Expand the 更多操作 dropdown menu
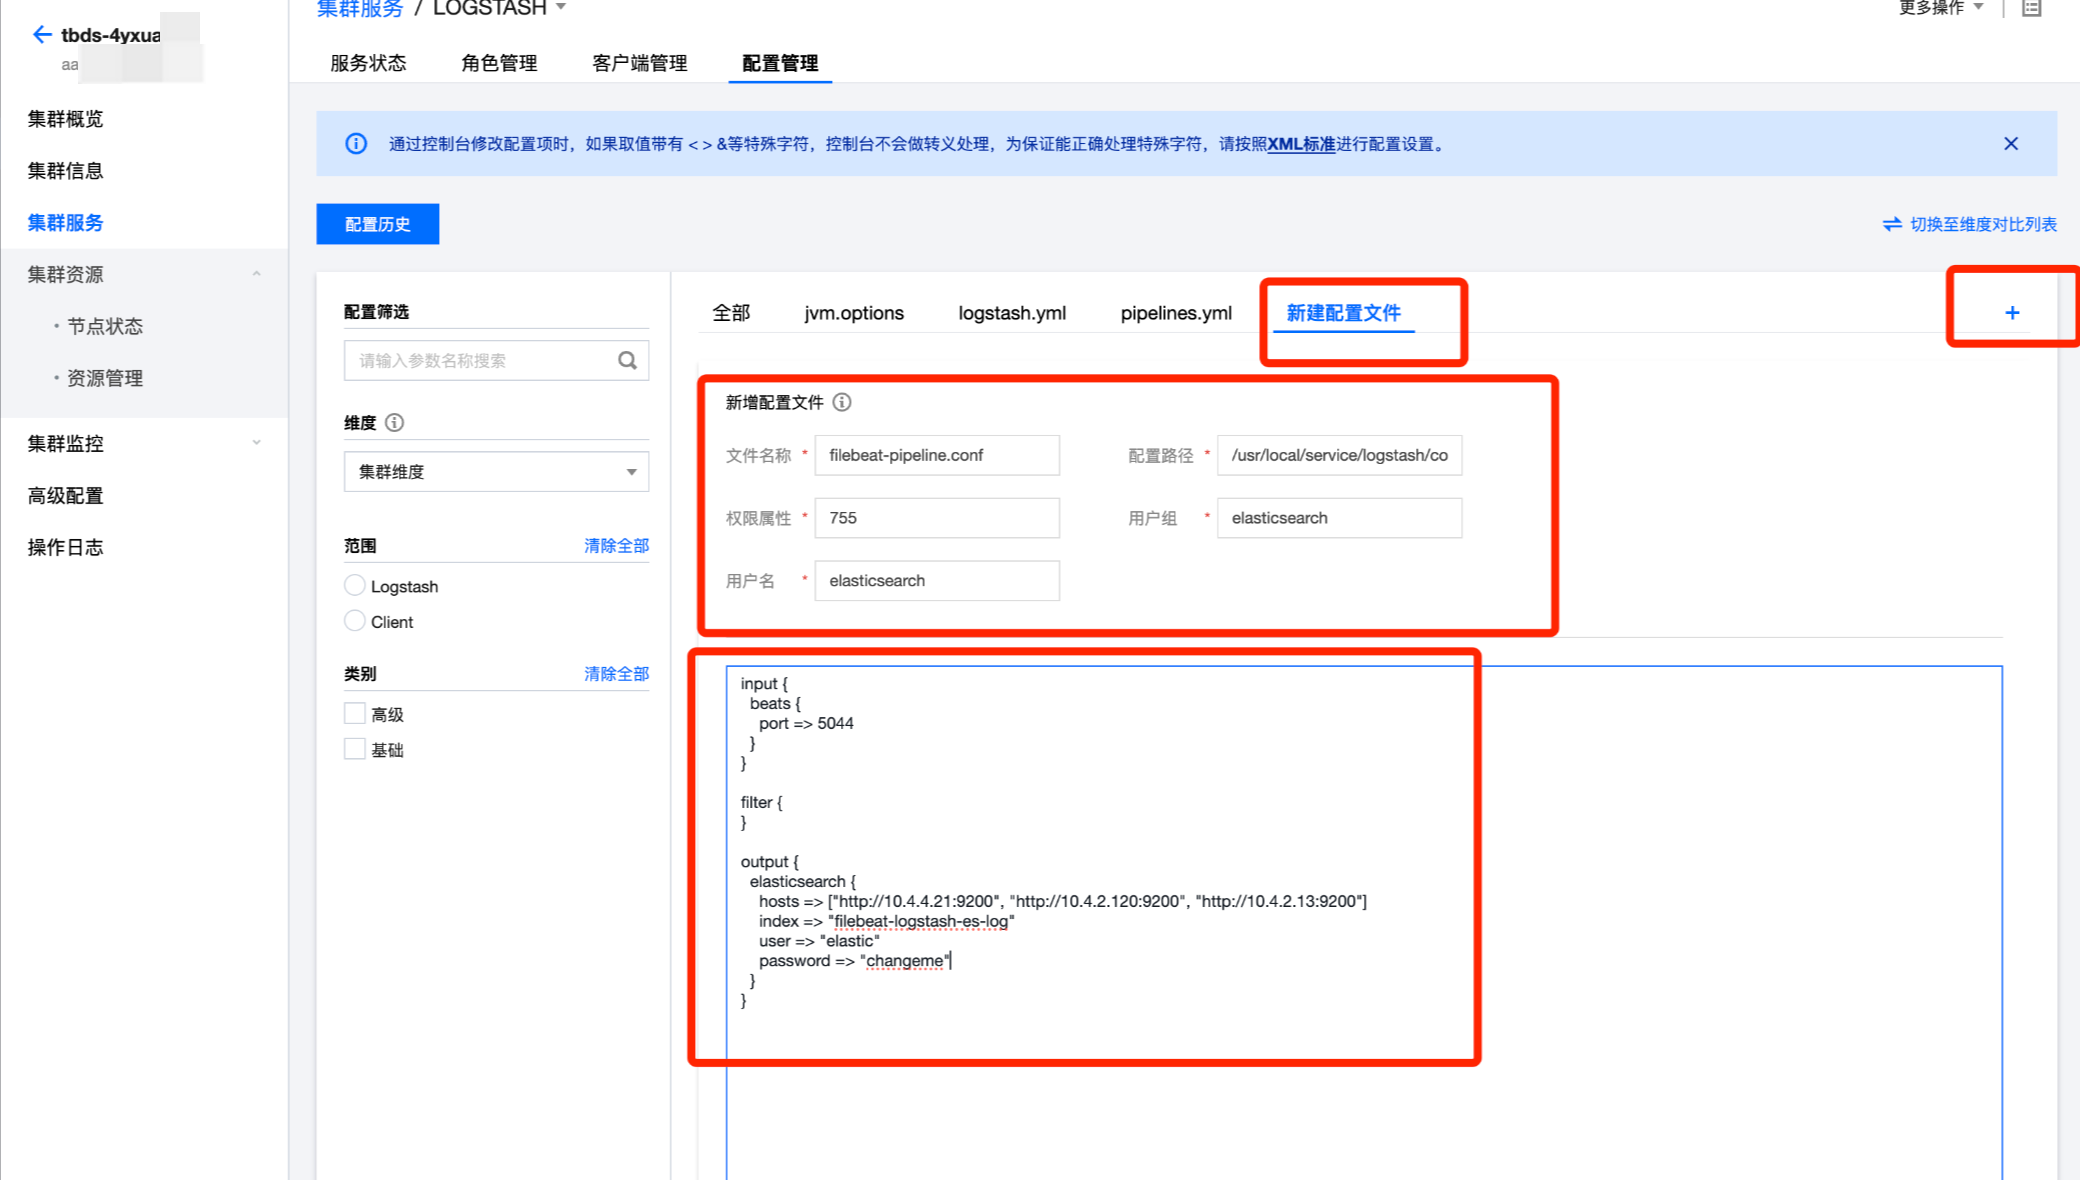2080x1180 pixels. pos(1940,8)
